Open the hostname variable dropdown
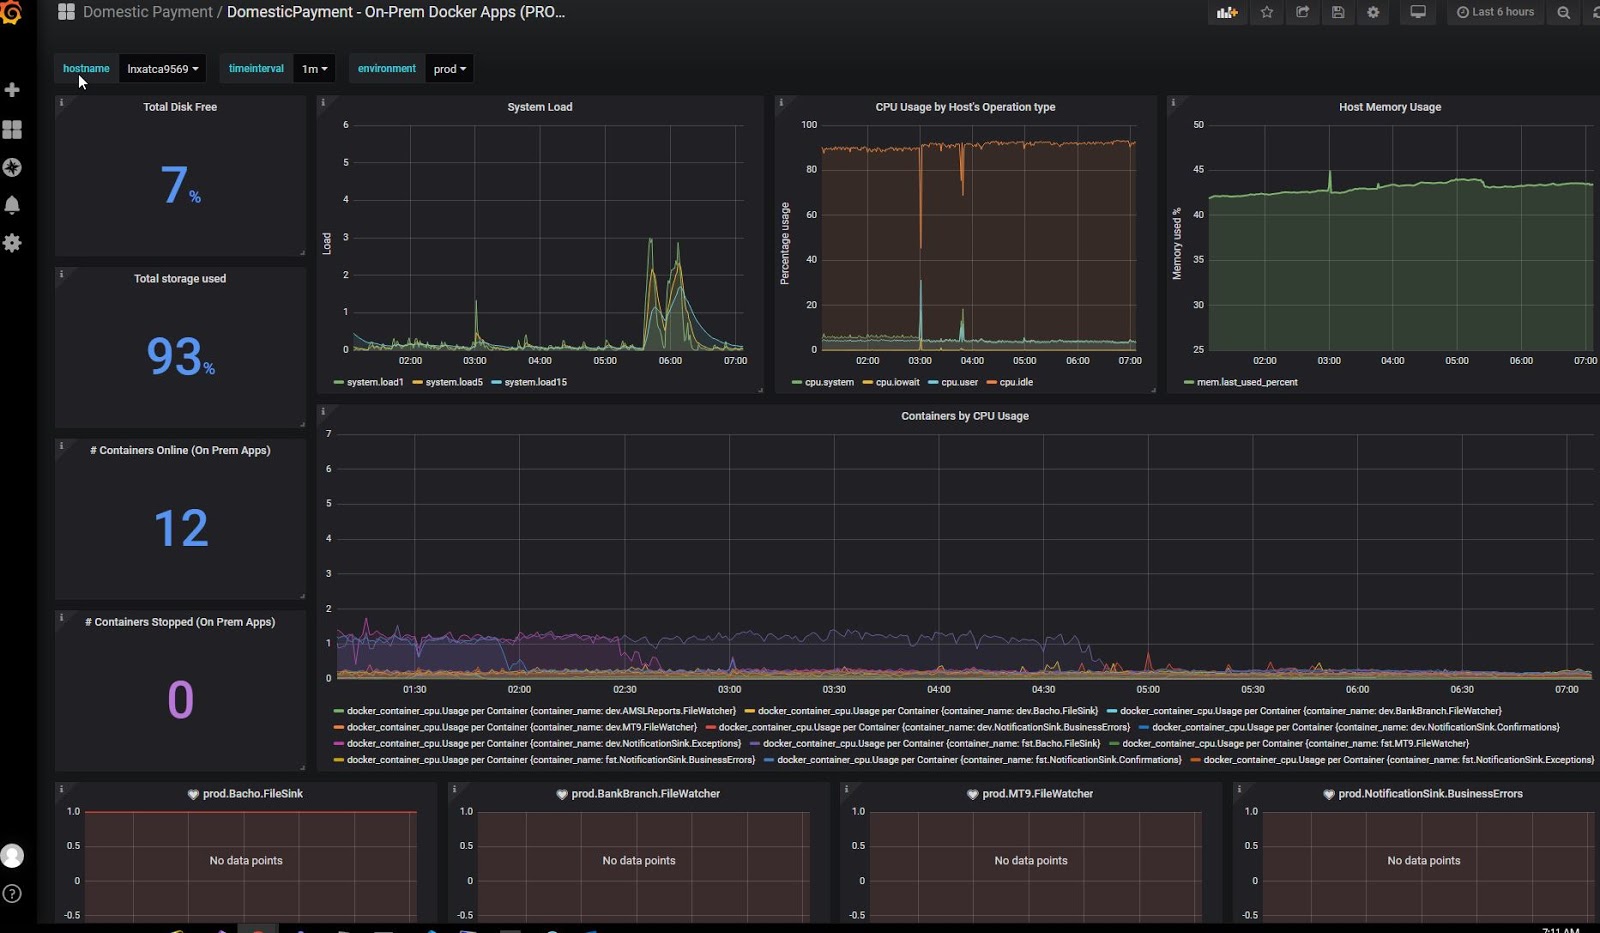Screen dimensions: 1600x933 162,68
